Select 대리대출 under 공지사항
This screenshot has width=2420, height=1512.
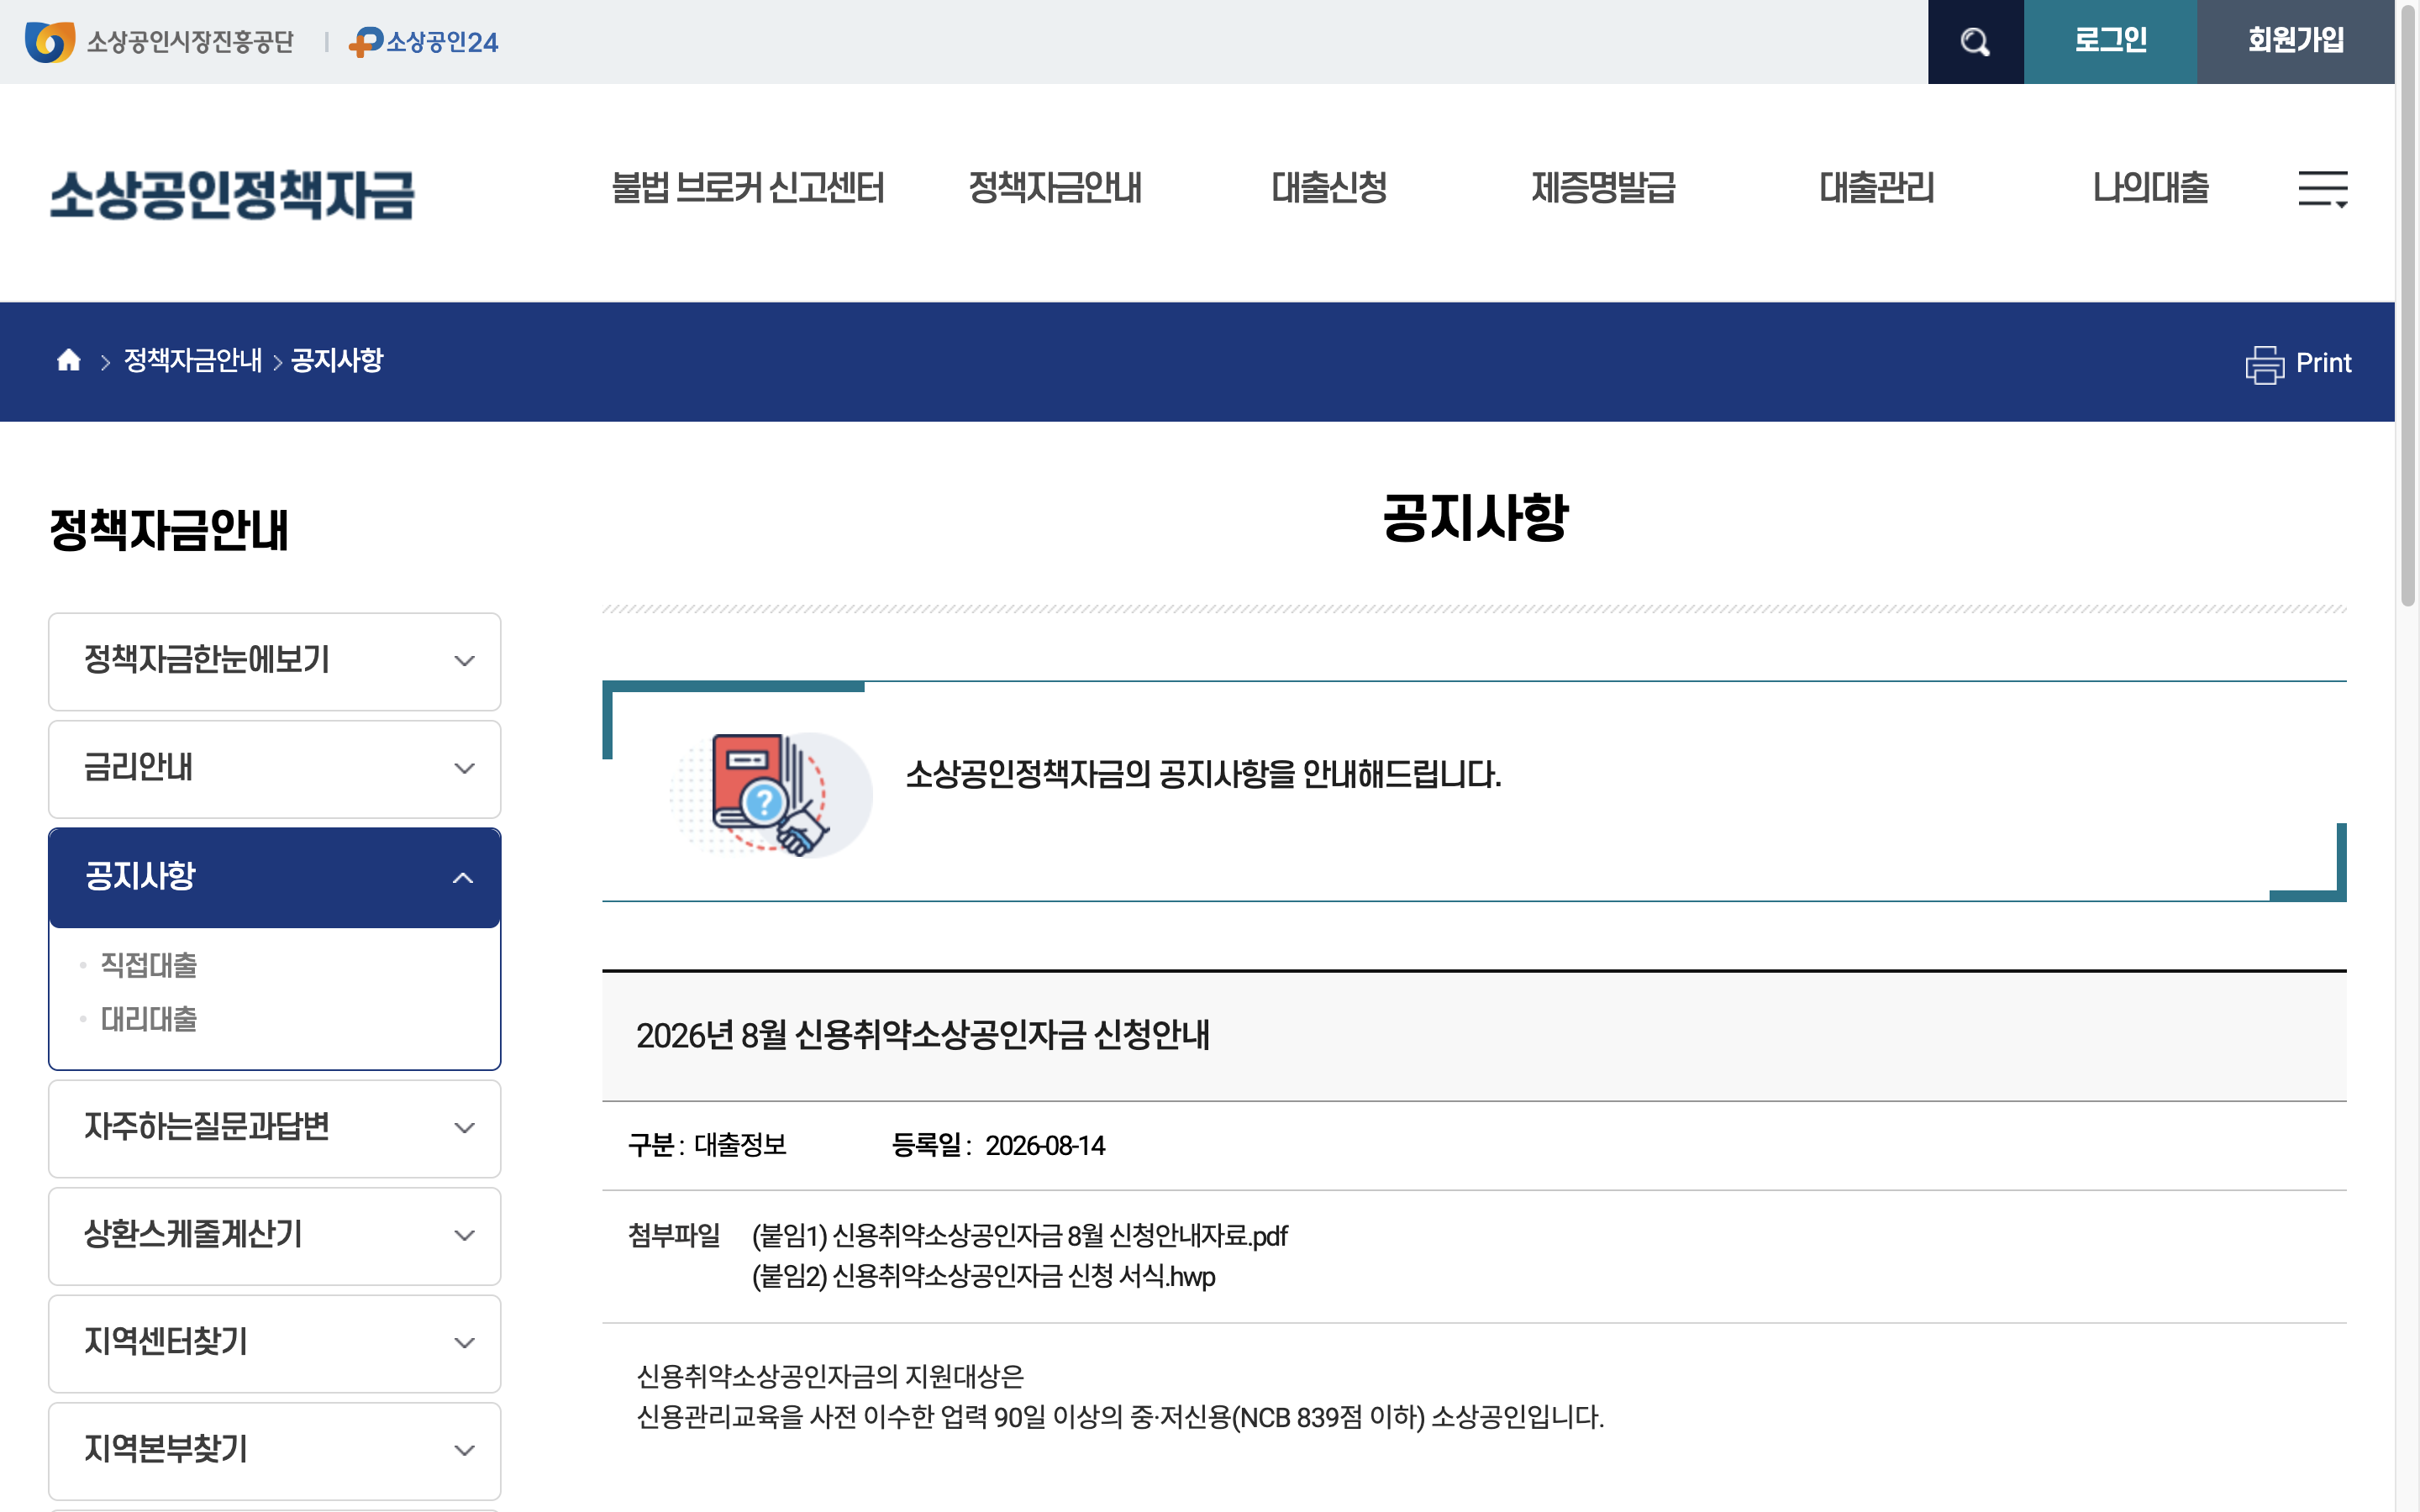149,1019
